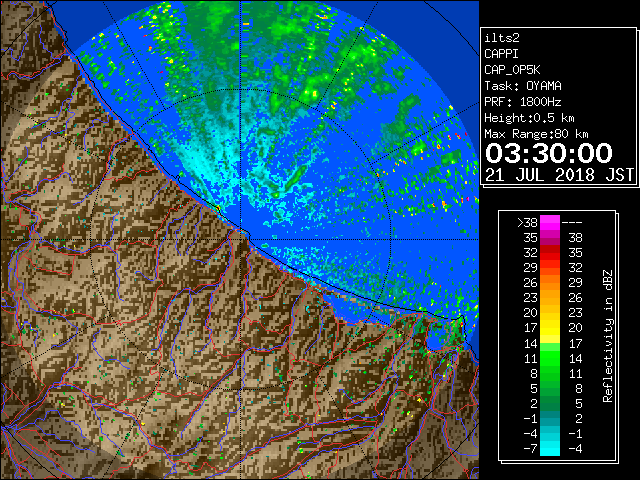Screen dimensions: 640x480
Task: Pick the orange 26–29 dBZ legend band
Action: [550, 282]
